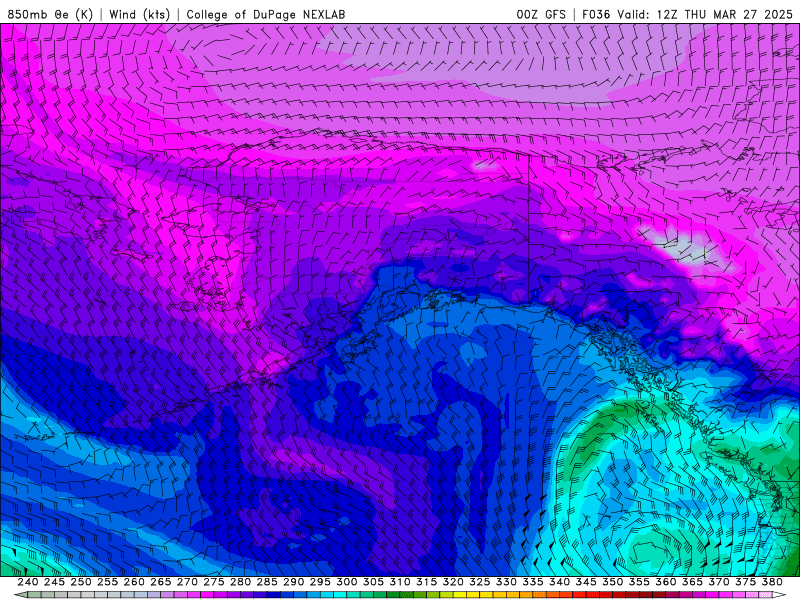Click the 335 value on the color scale
The width and height of the screenshot is (800, 600).
pyautogui.click(x=533, y=582)
